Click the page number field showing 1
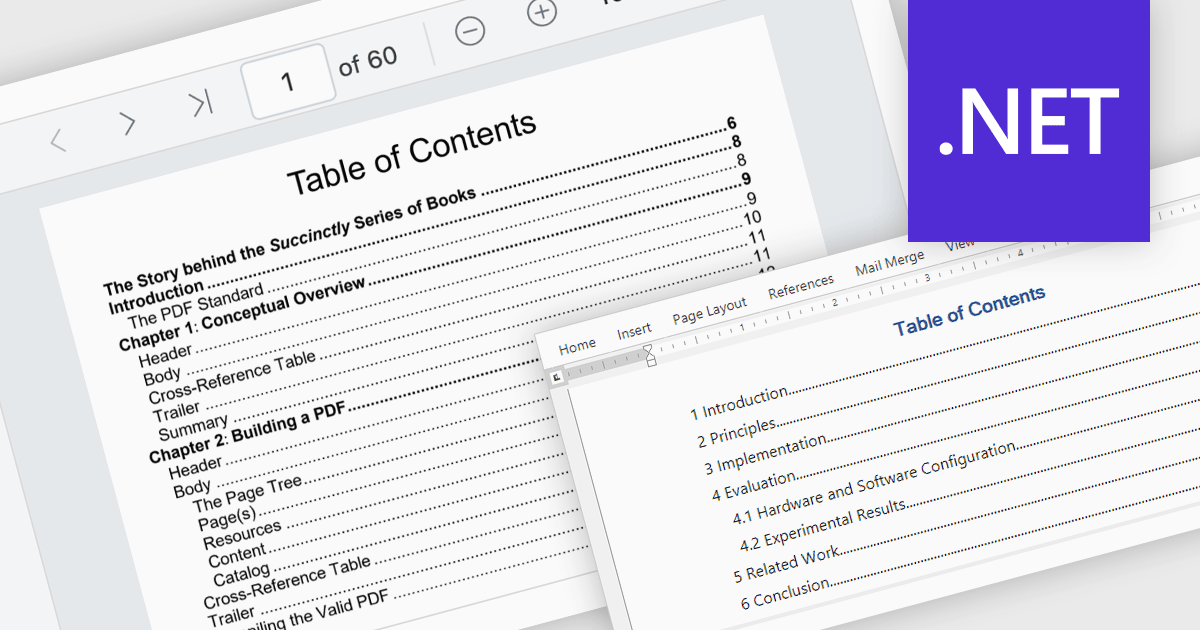The image size is (1200, 630). [288, 81]
